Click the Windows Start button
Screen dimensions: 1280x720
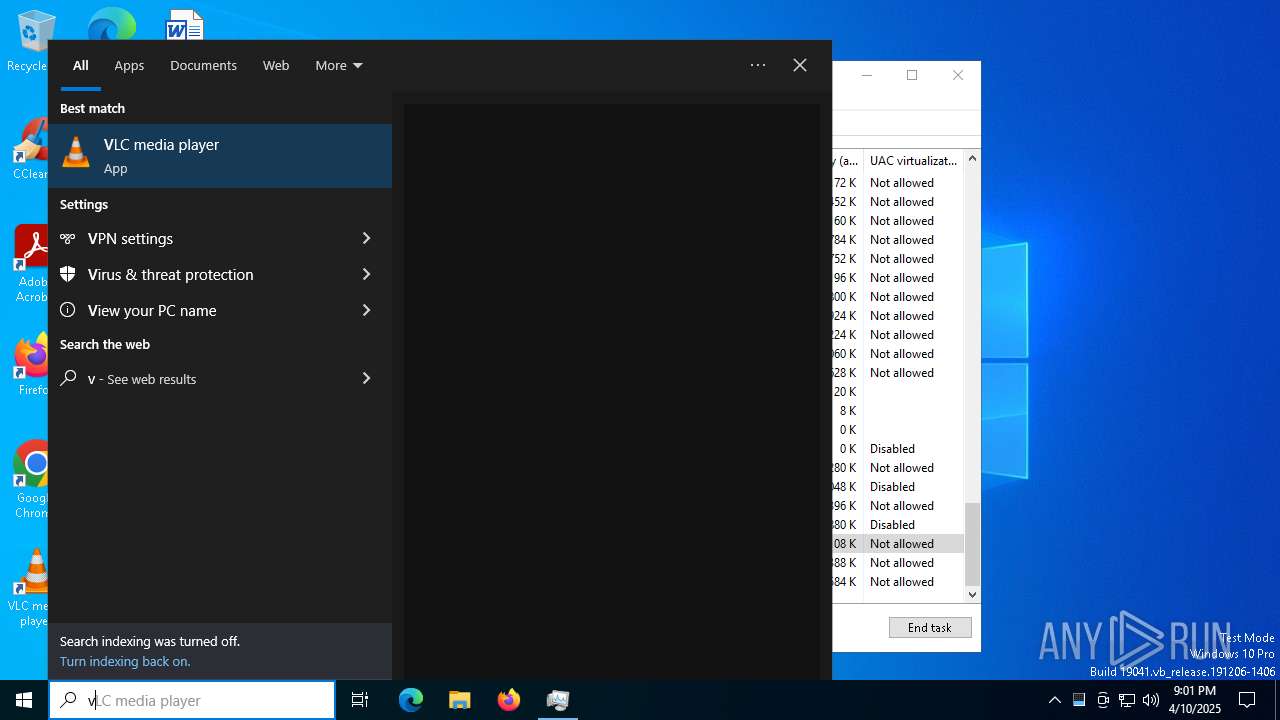pyautogui.click(x=24, y=700)
